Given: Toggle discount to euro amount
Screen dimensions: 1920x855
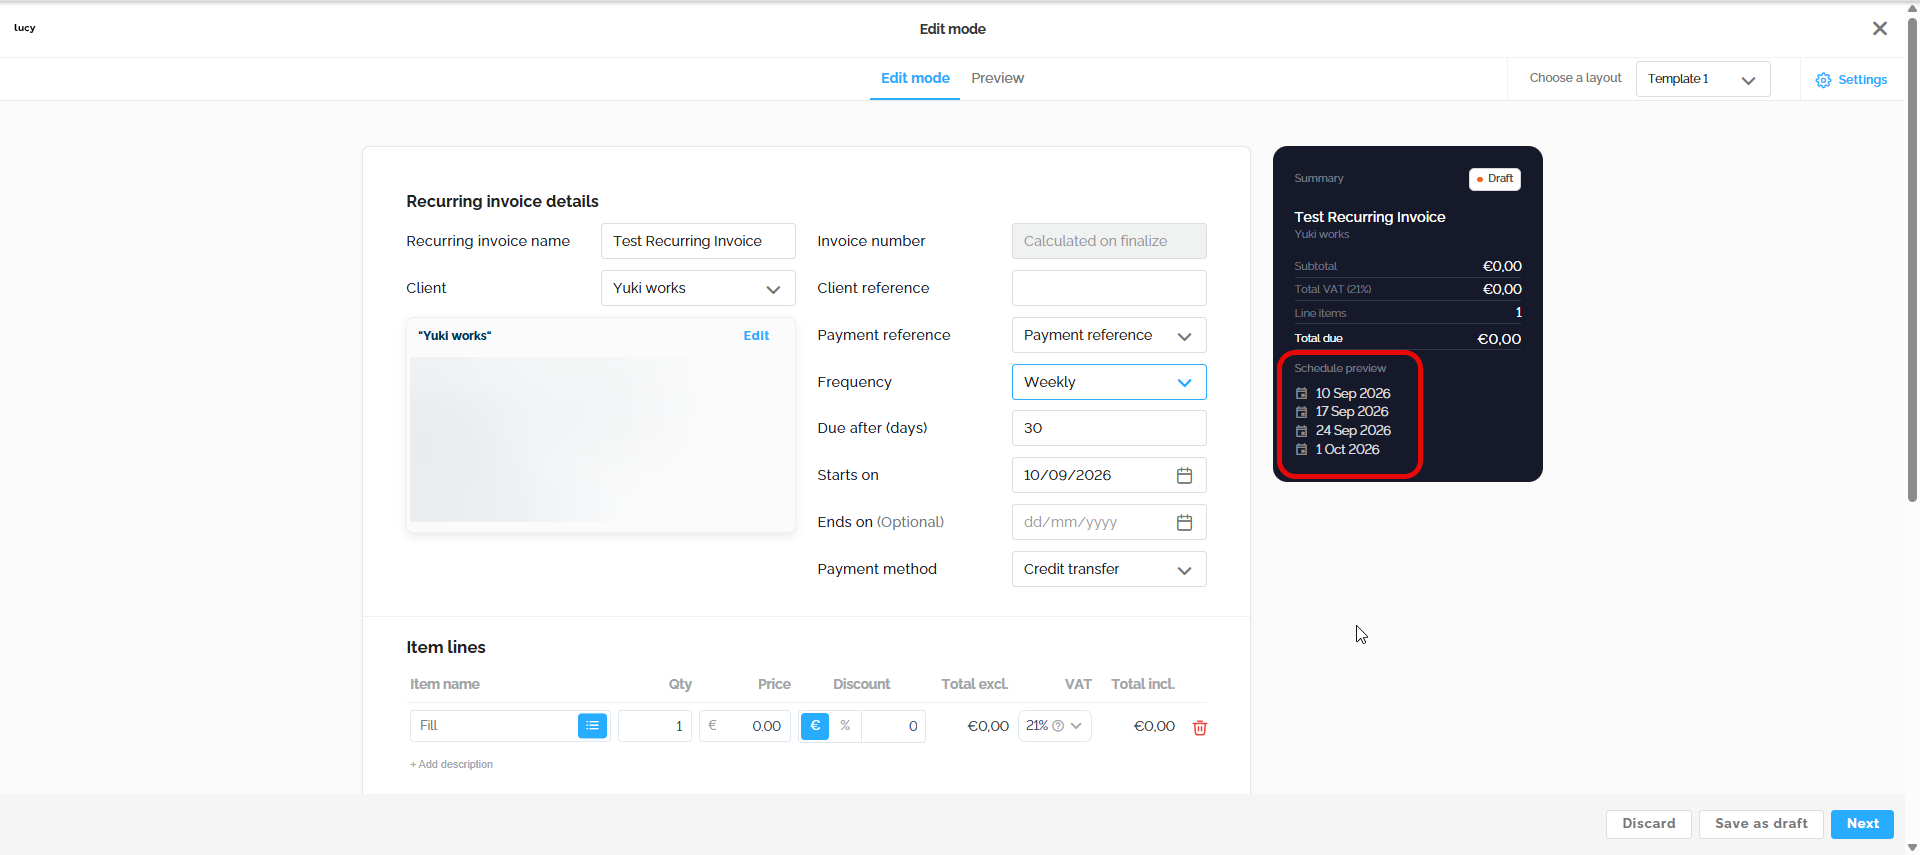Looking at the screenshot, I should click(815, 726).
